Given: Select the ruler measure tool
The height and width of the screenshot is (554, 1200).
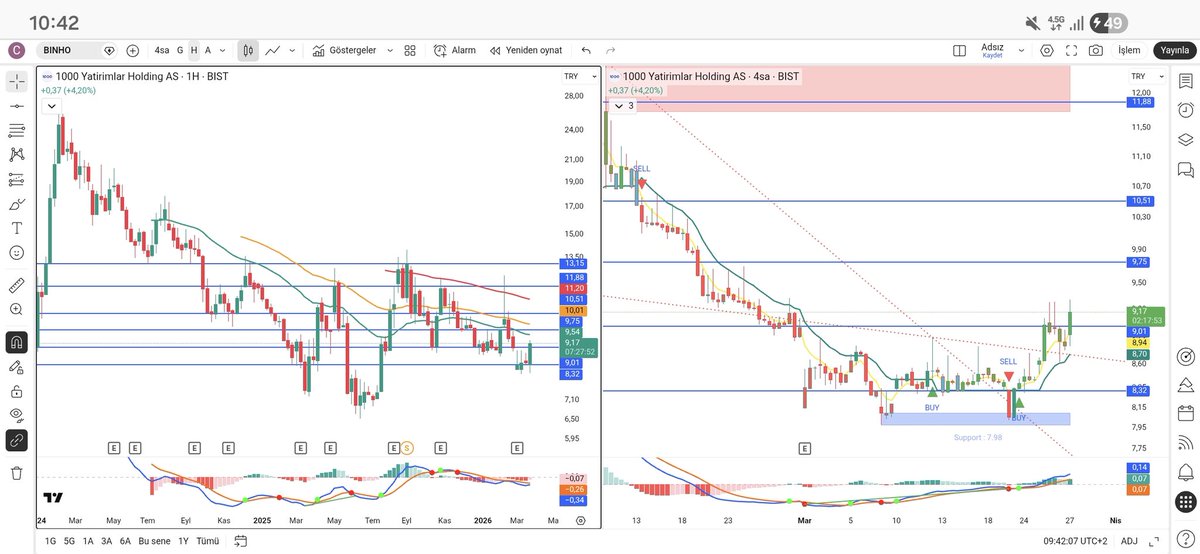Looking at the screenshot, I should point(16,286).
